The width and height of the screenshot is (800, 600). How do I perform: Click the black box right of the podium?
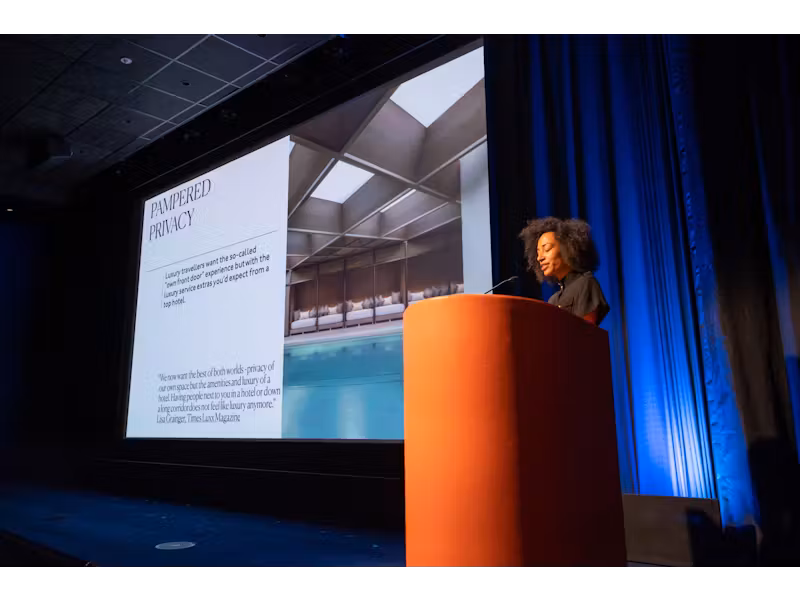(670, 525)
